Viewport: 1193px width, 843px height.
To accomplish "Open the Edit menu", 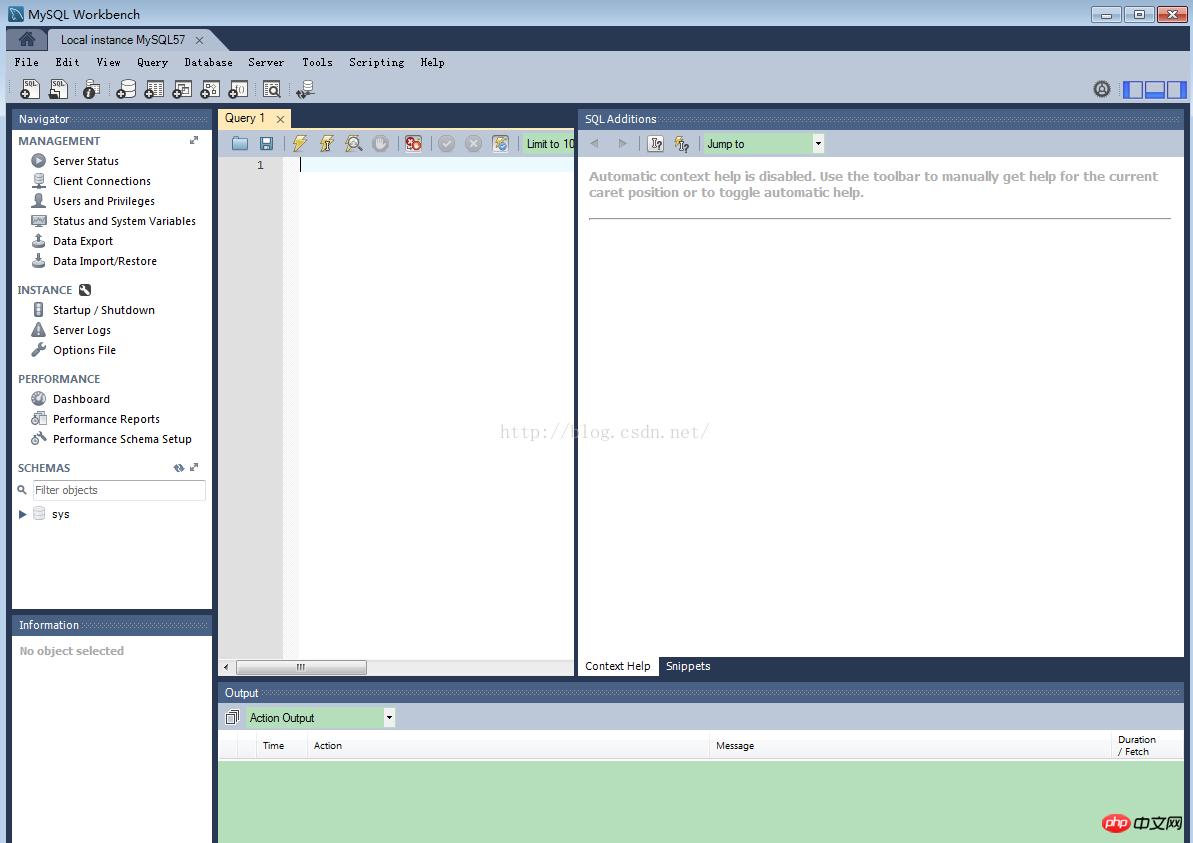I will [67, 62].
